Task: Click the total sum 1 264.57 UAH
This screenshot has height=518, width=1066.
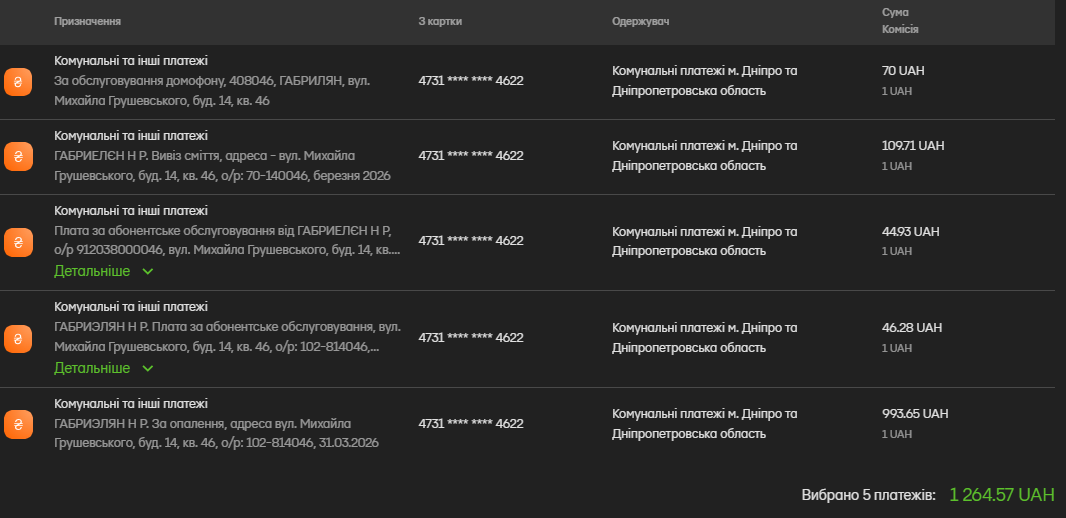Action: 1001,495
